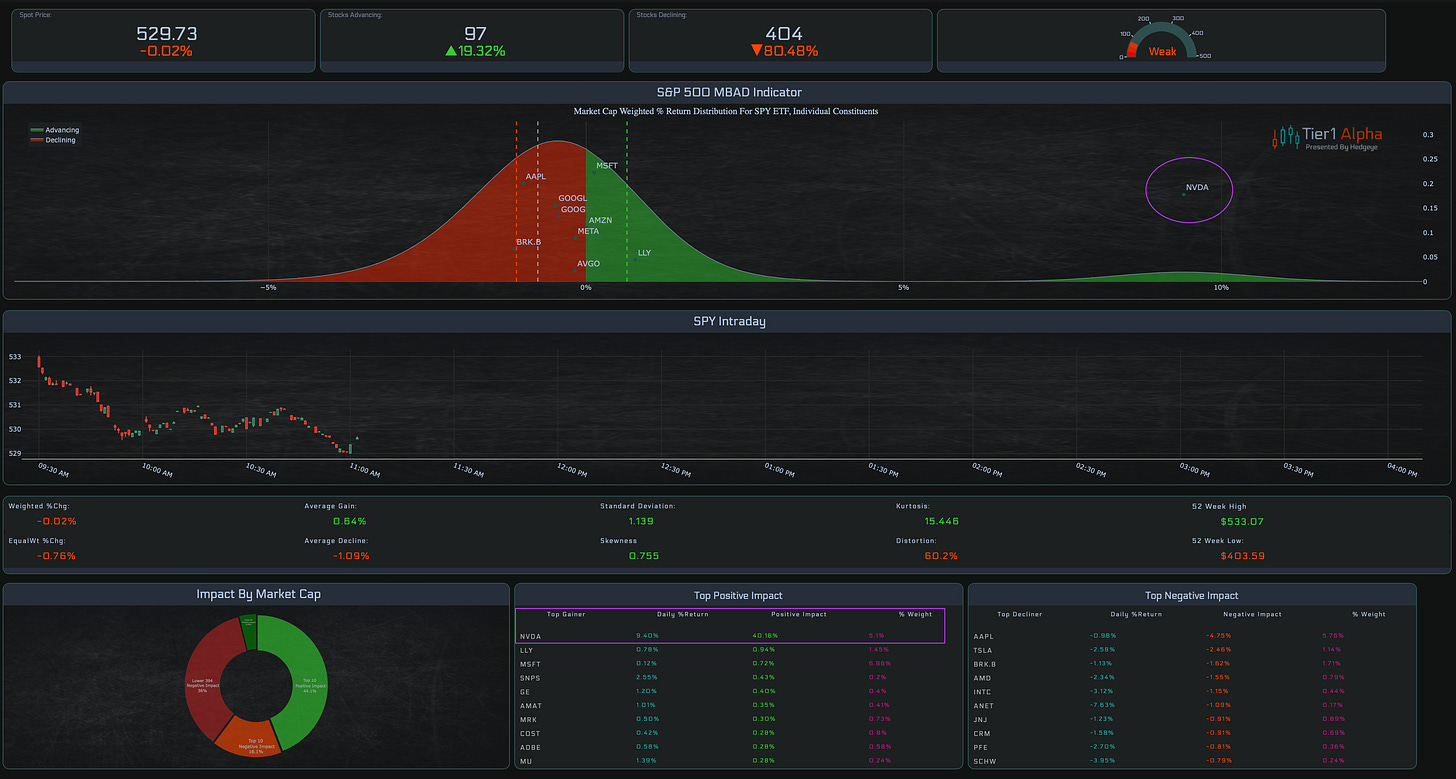Click the Average Decline value -1.09%

(x=350, y=555)
